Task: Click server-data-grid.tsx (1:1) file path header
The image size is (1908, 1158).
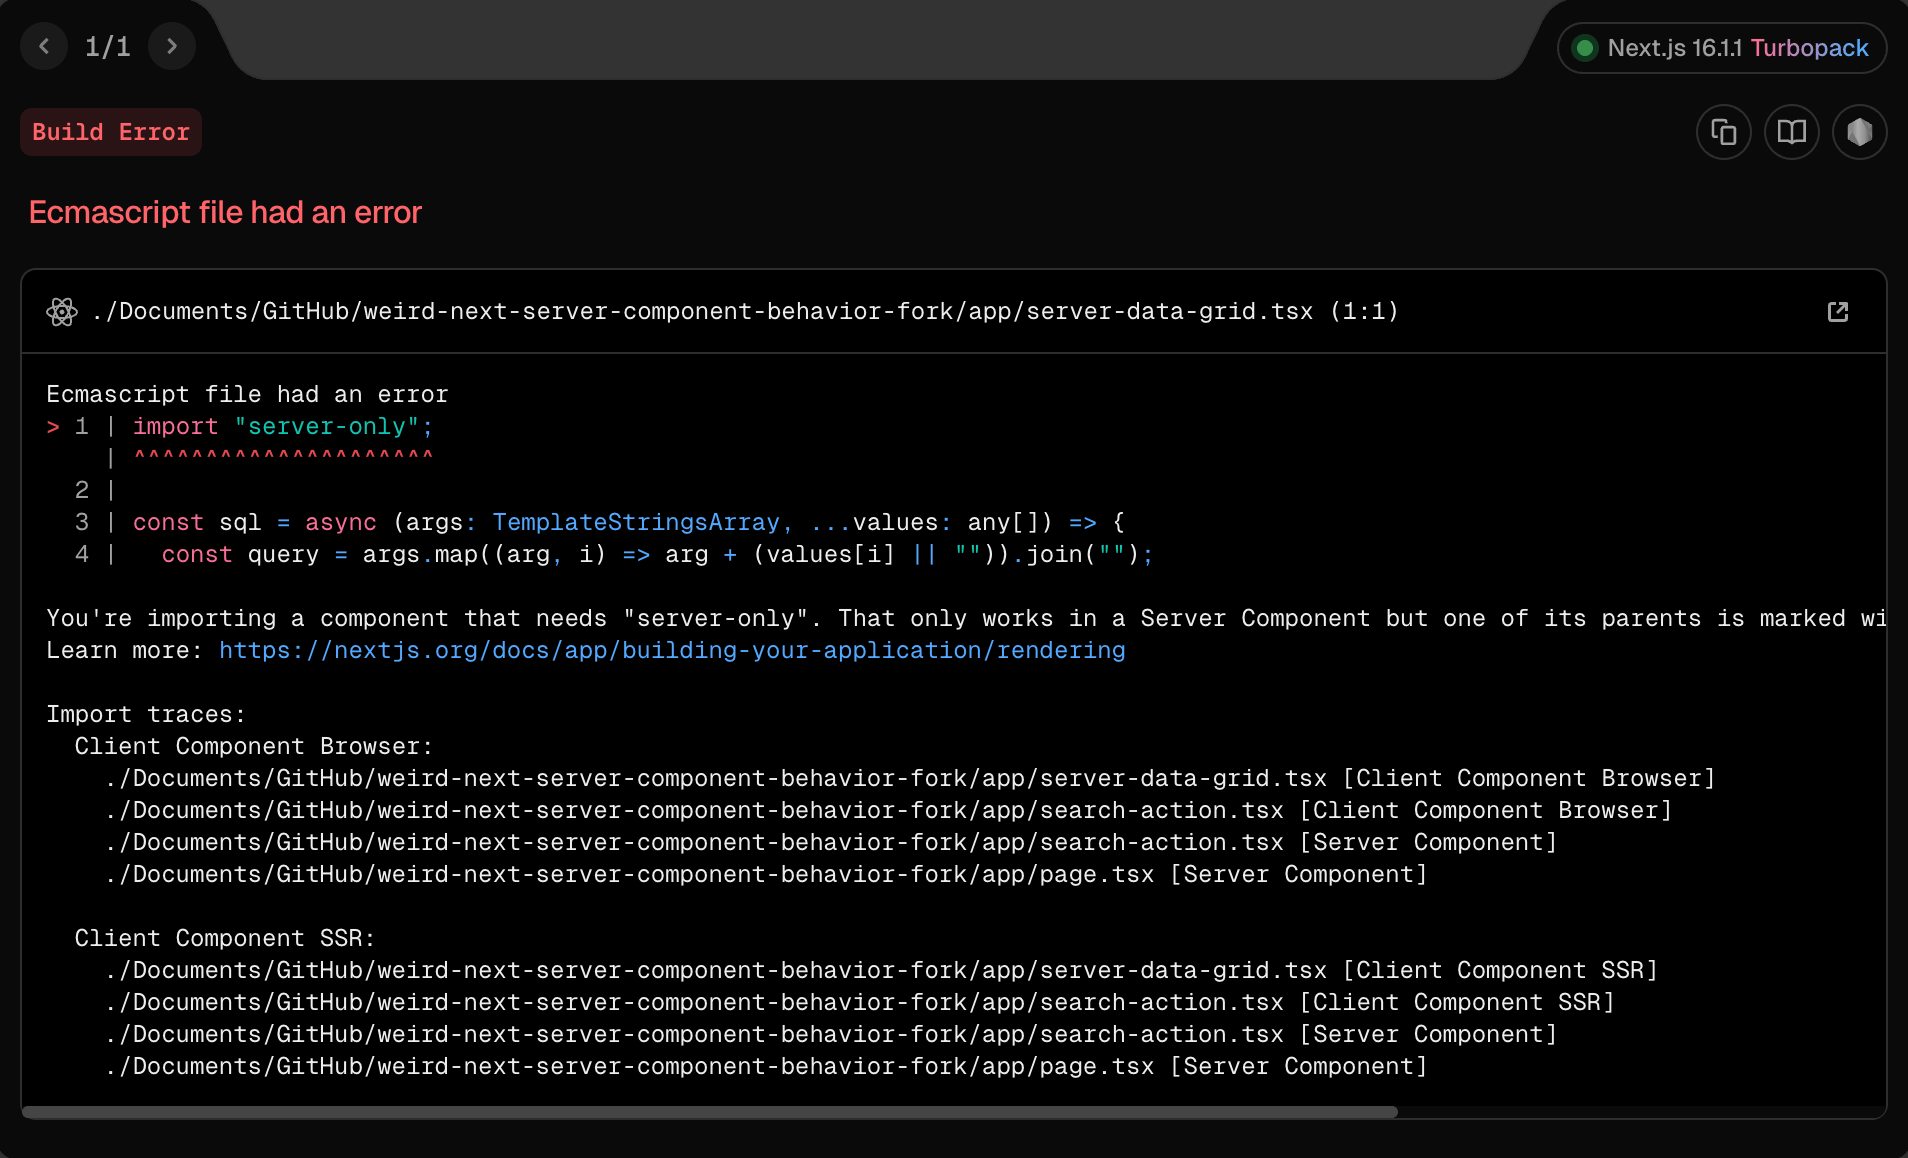Action: click(x=745, y=311)
